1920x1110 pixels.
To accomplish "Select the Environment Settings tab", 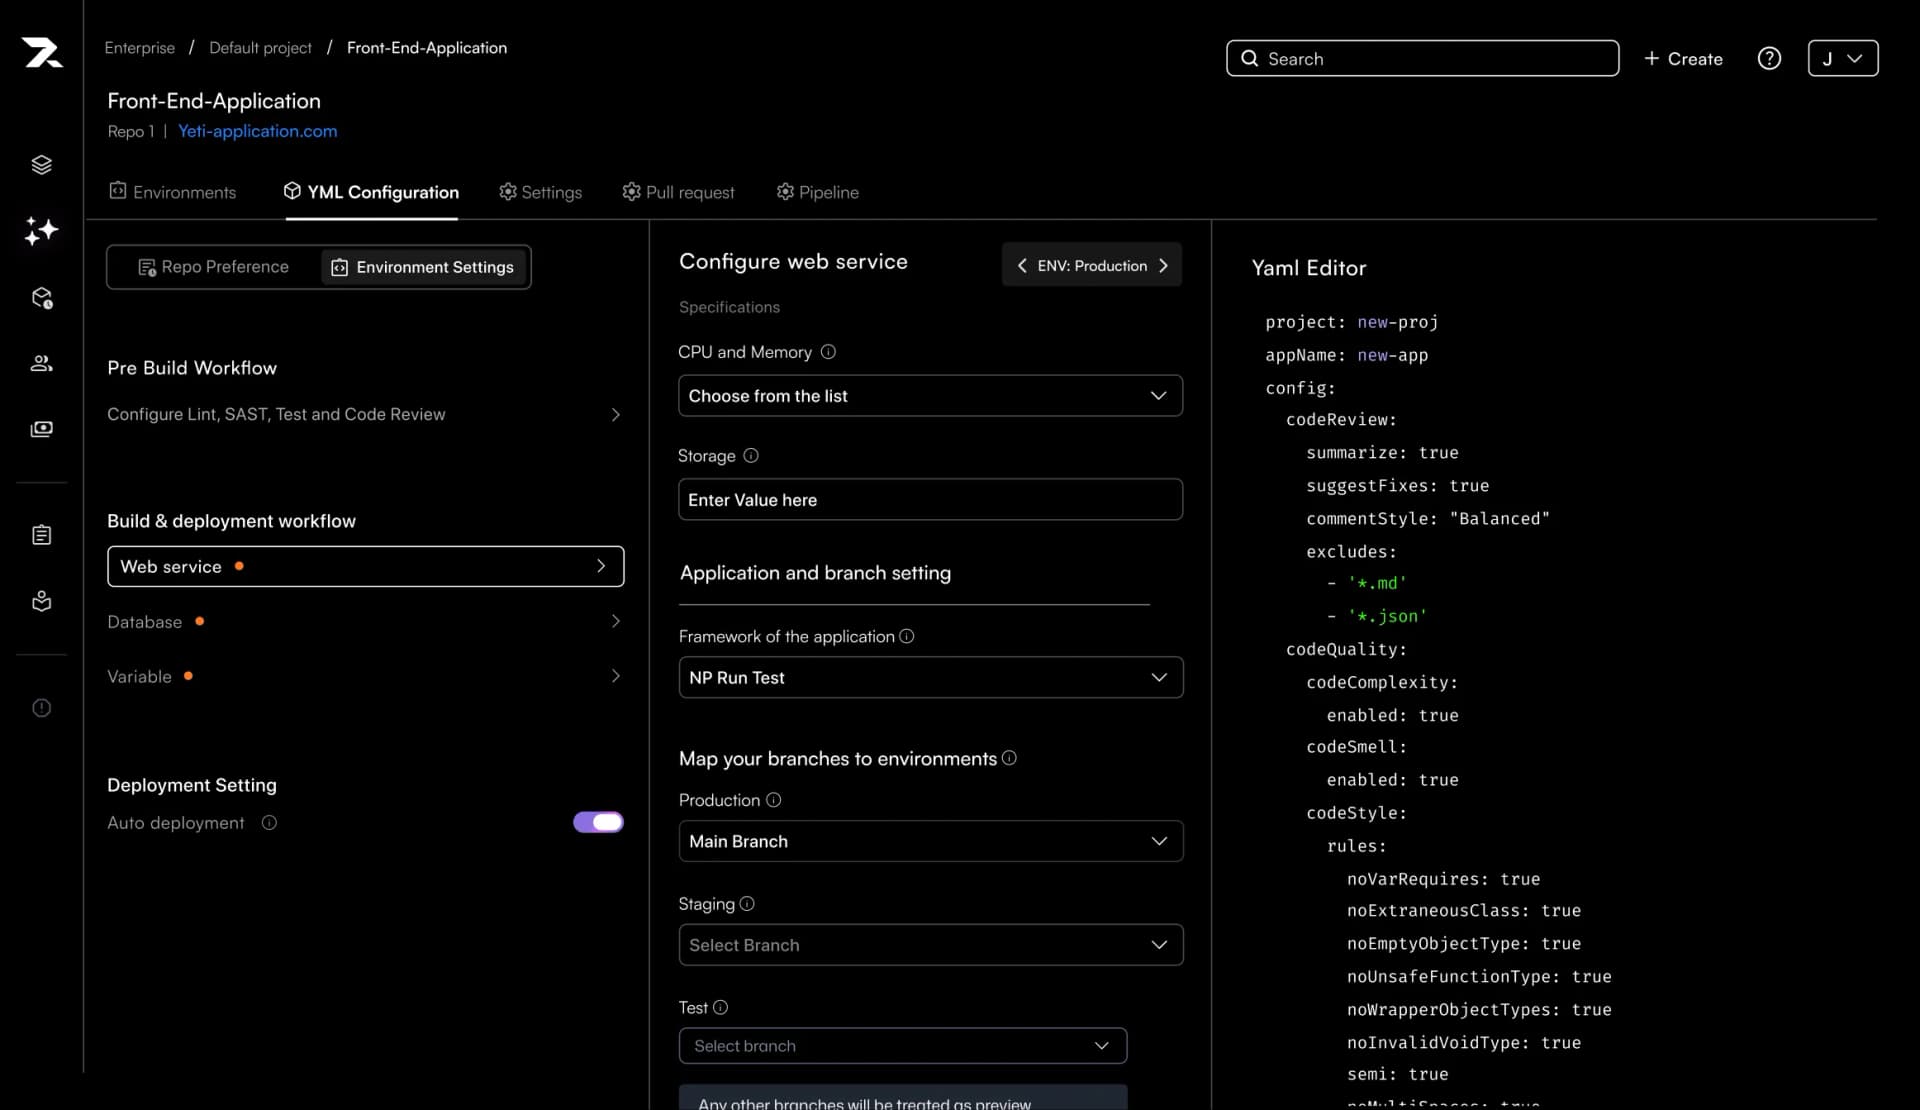I will pyautogui.click(x=422, y=267).
